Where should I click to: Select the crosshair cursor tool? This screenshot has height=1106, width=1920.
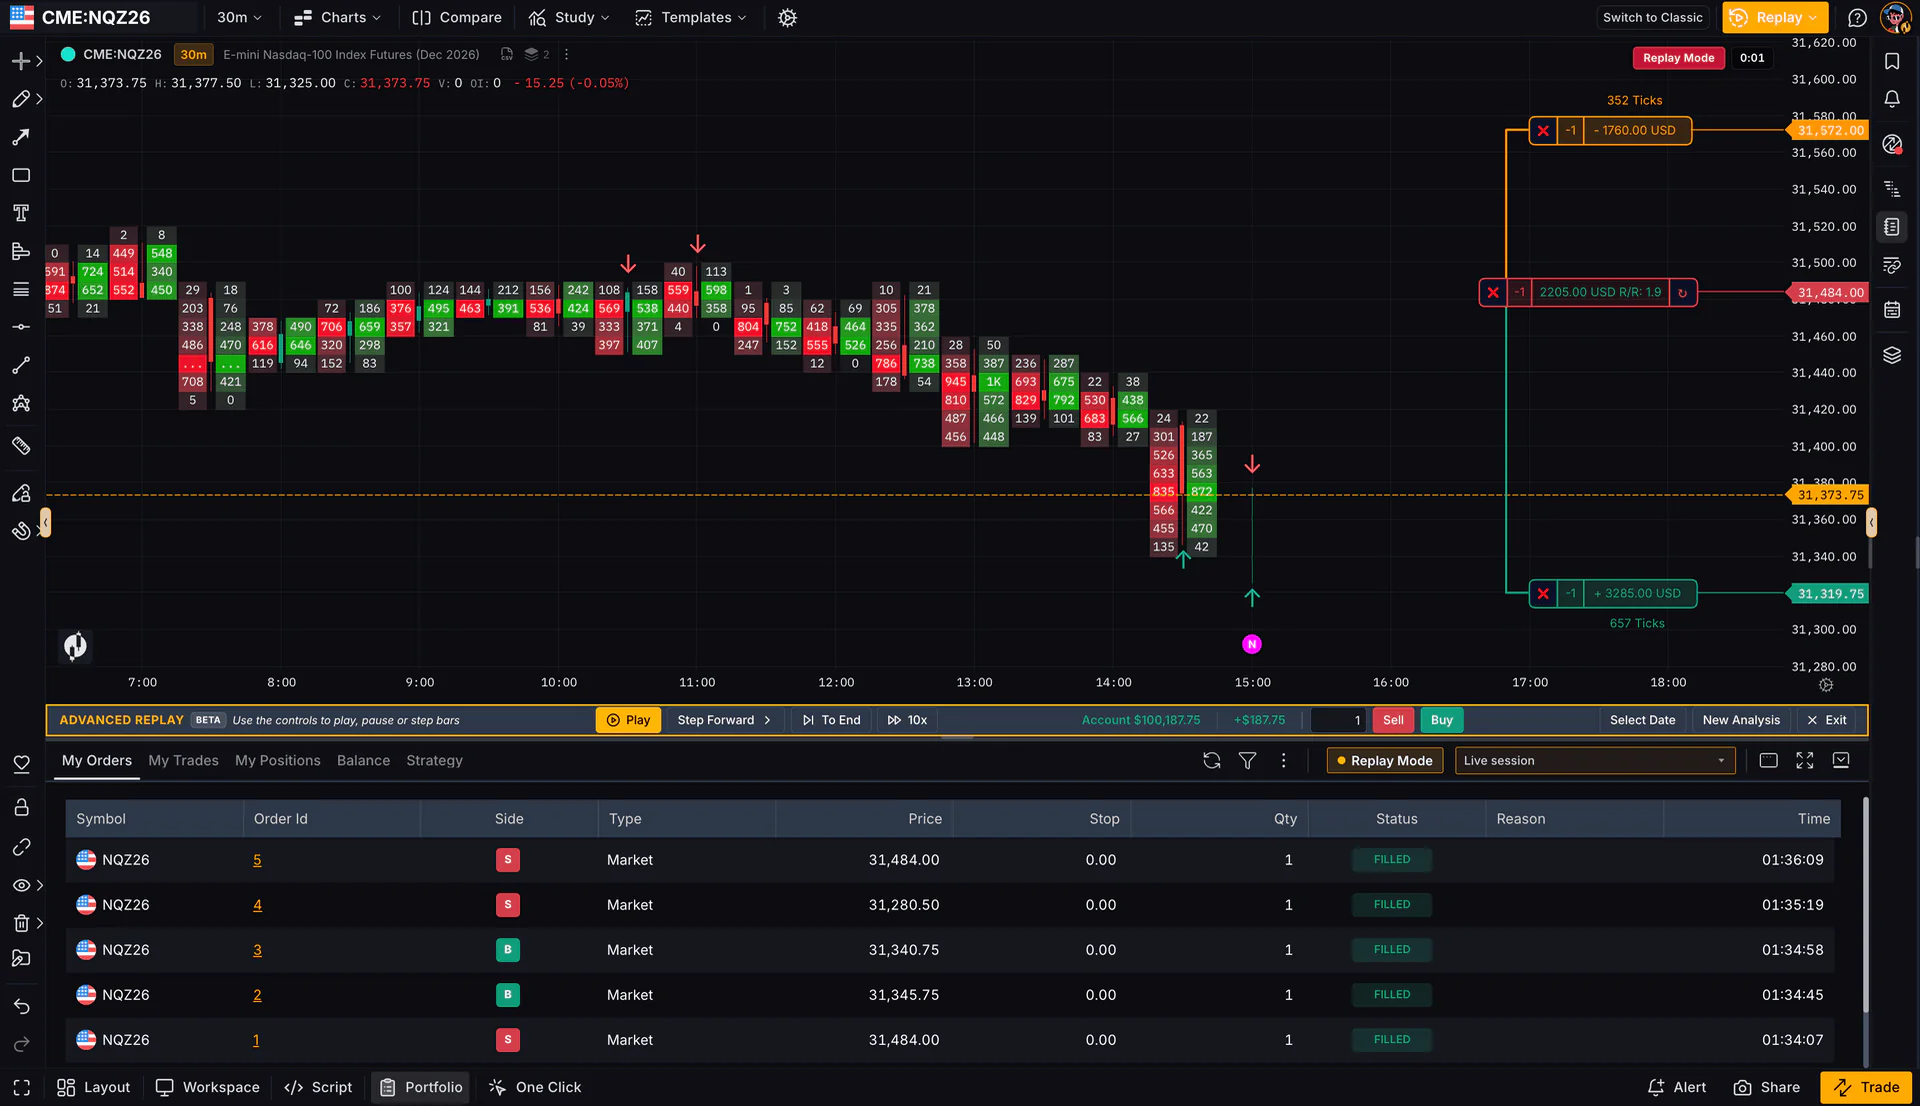[21, 61]
